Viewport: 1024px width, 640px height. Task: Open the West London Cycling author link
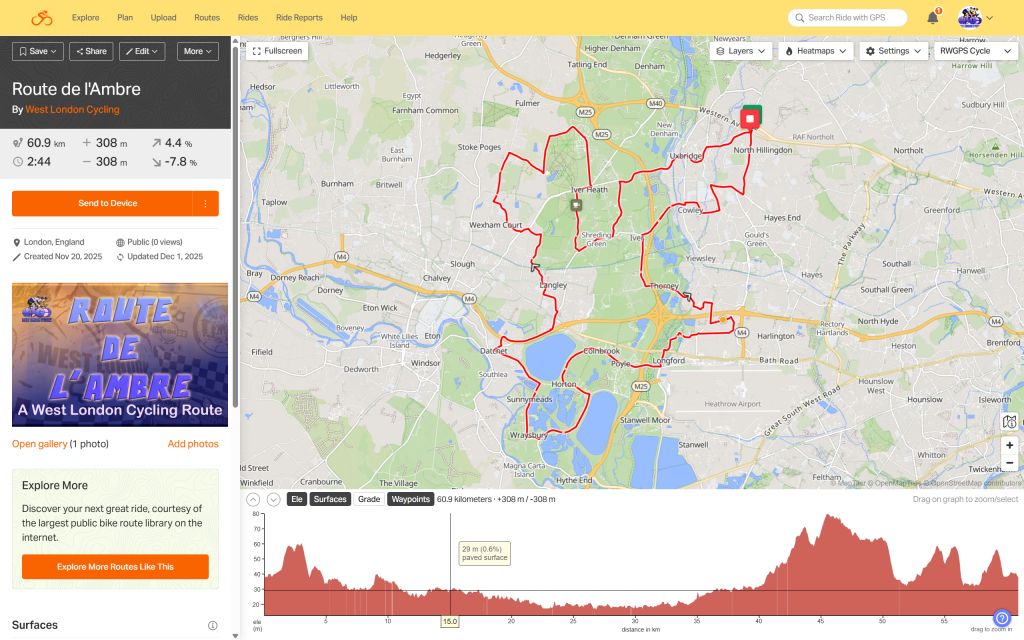(72, 110)
